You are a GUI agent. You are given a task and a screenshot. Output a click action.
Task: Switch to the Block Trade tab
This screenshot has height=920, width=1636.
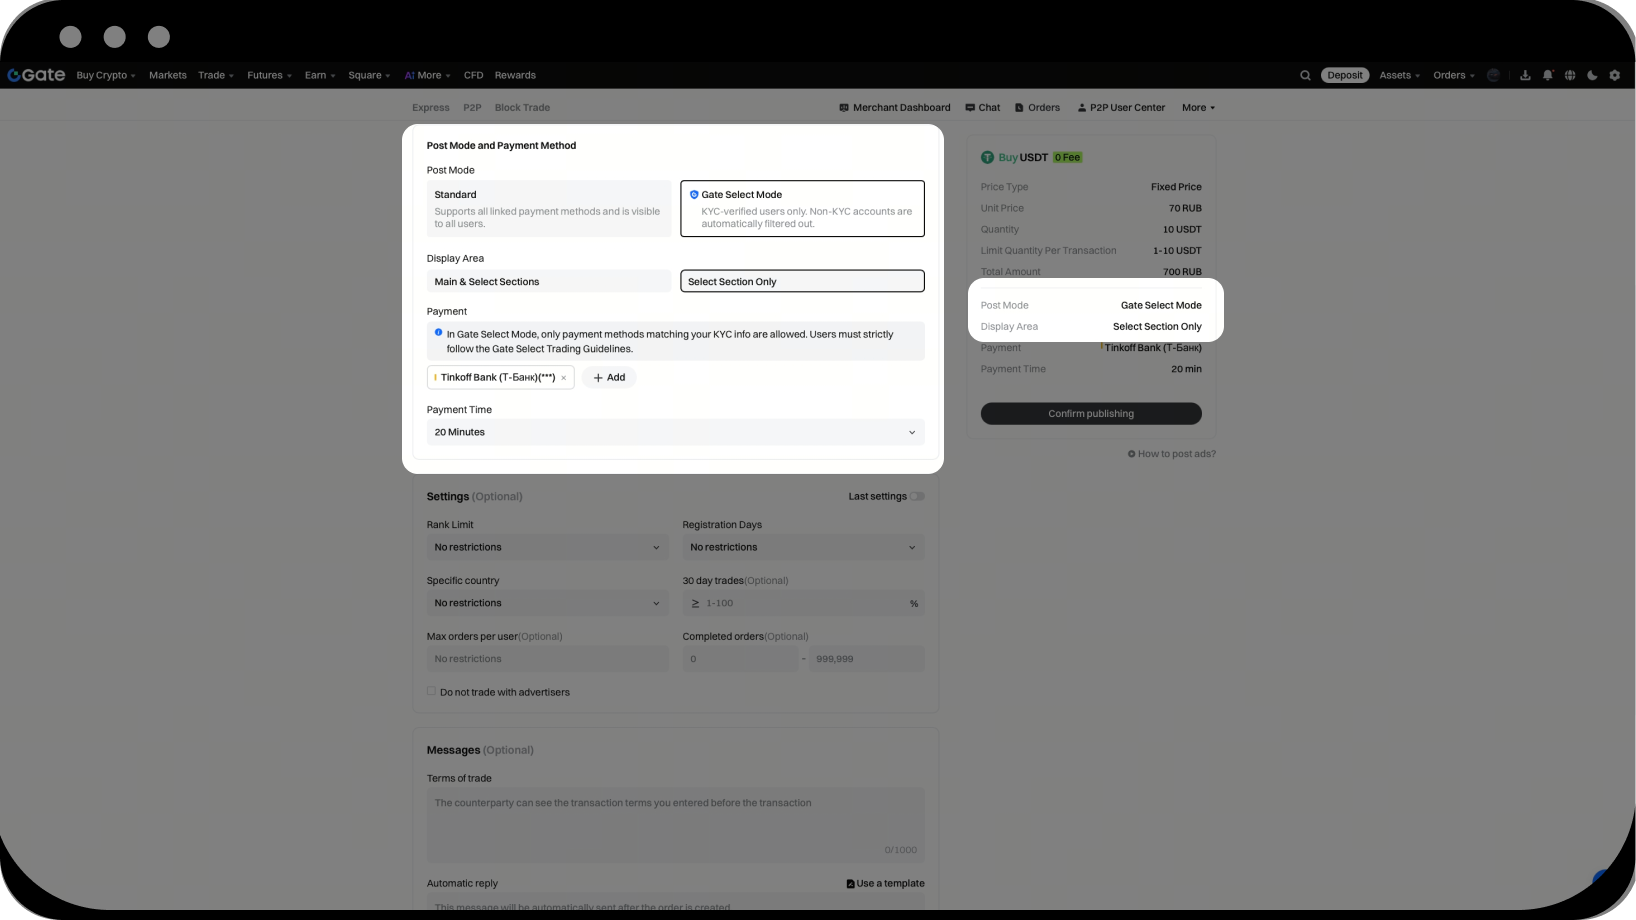click(522, 108)
